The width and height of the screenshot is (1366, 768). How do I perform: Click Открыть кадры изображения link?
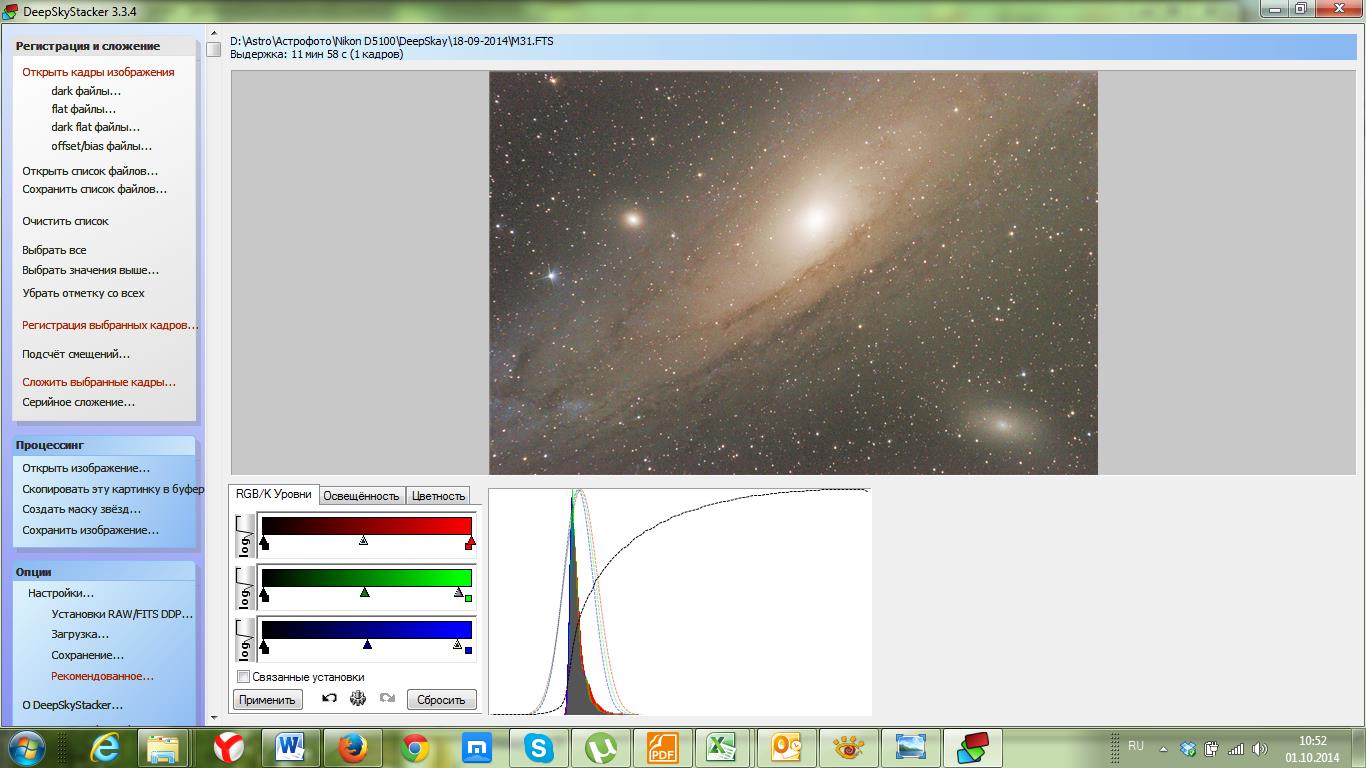(x=98, y=72)
